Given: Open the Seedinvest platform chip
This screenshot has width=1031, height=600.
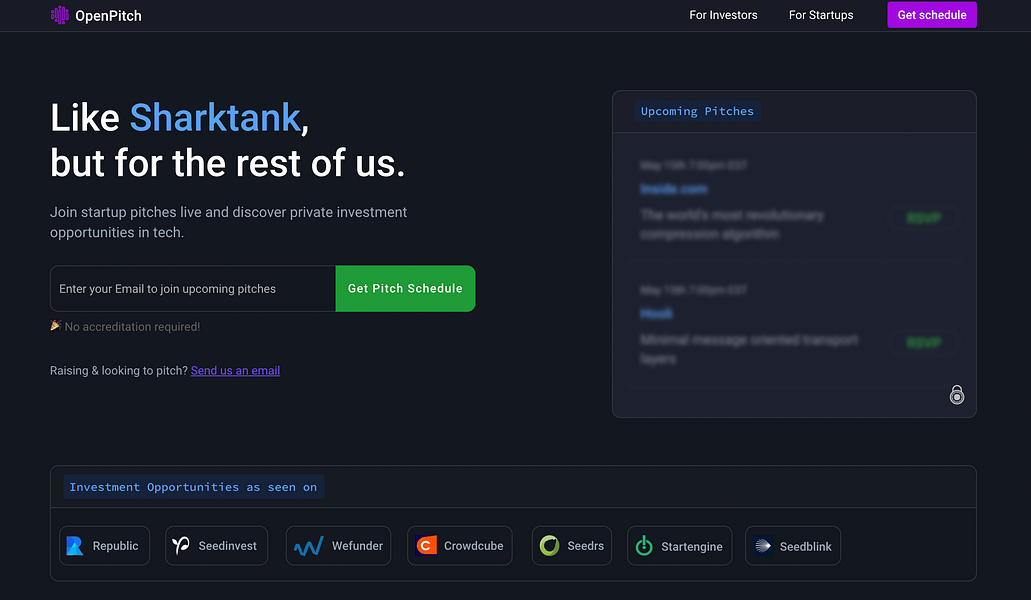Looking at the screenshot, I should (216, 545).
